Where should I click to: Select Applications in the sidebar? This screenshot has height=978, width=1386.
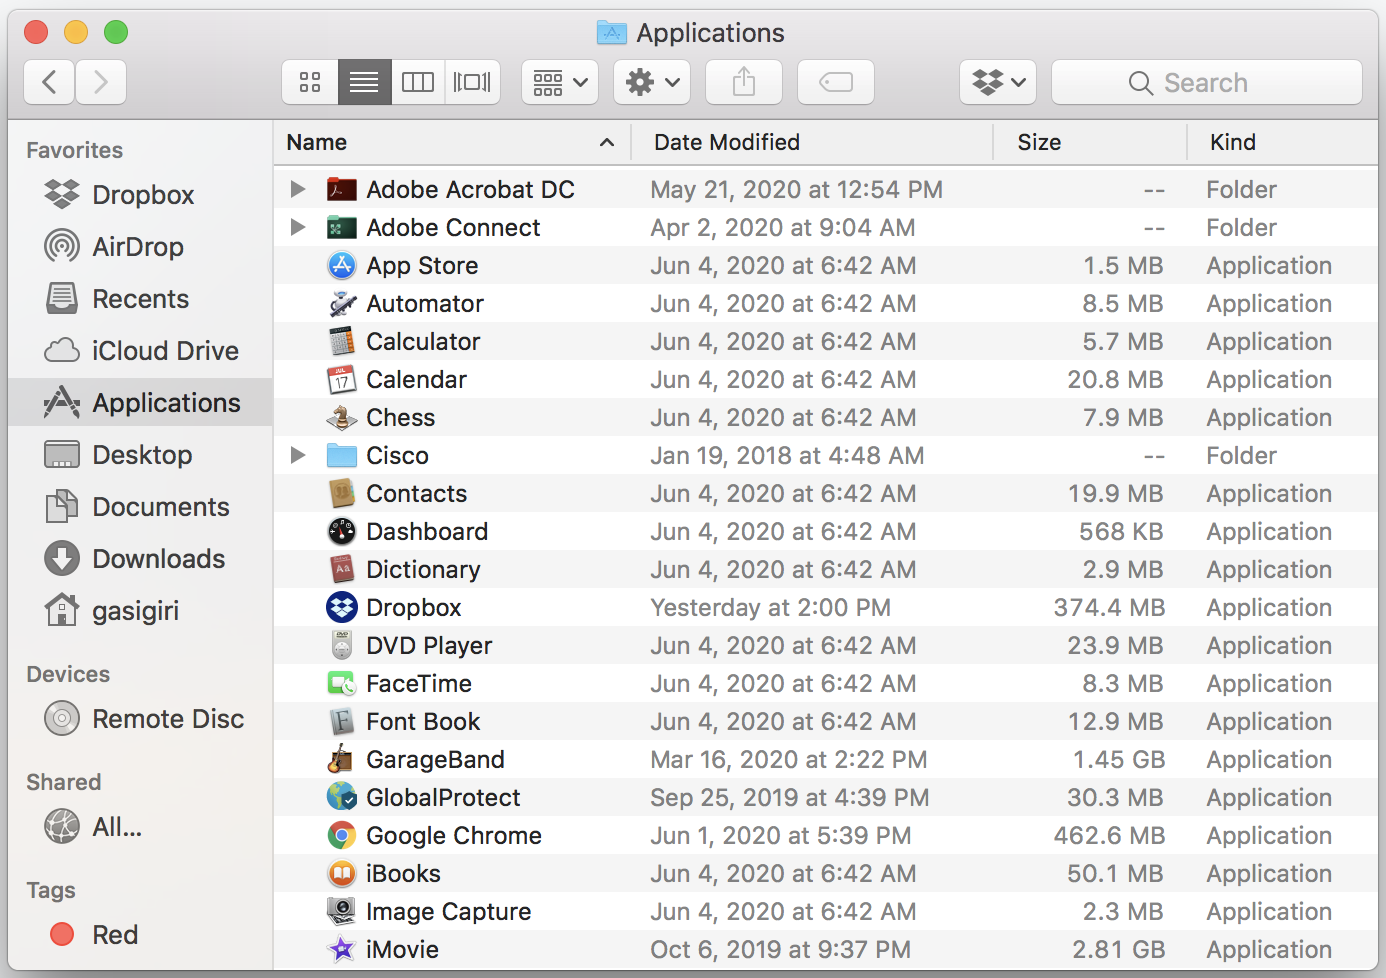[140, 403]
